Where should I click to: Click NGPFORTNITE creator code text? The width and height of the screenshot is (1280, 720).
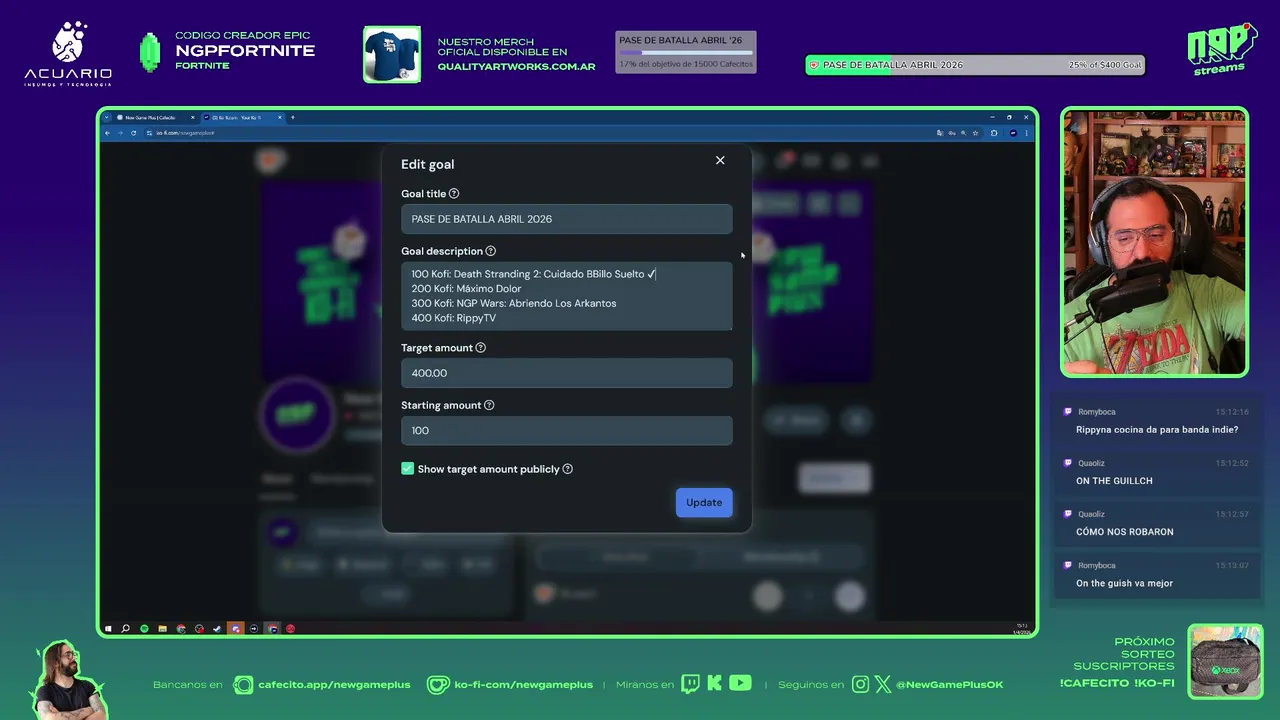(x=245, y=51)
